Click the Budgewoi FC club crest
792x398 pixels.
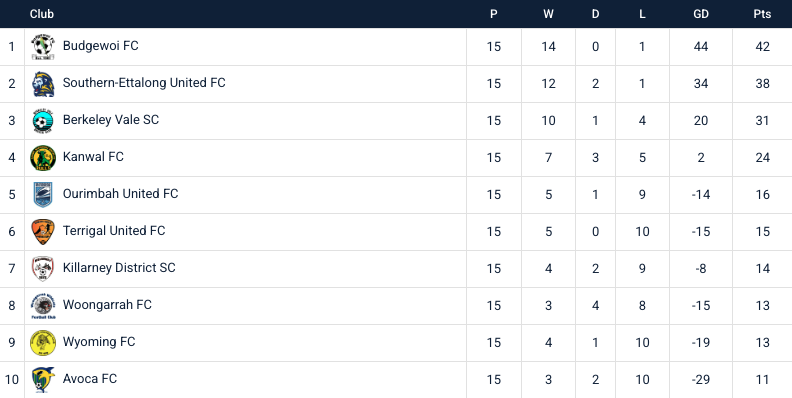click(x=43, y=46)
